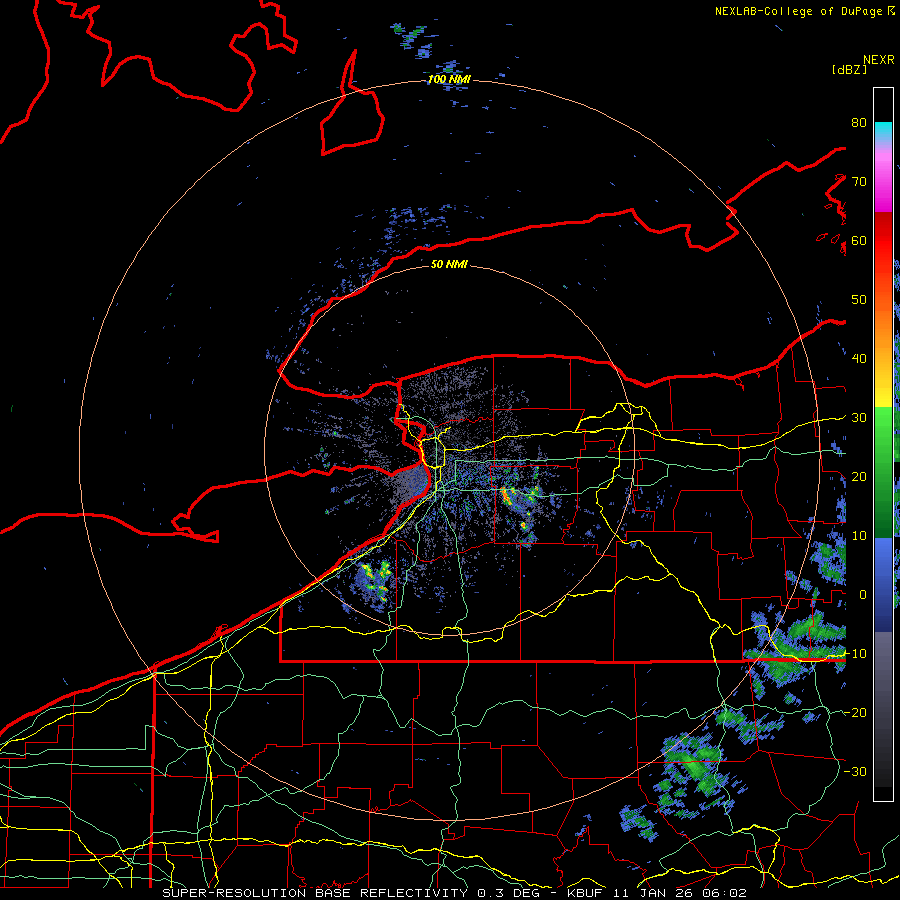The width and height of the screenshot is (900, 900).
Task: Click the 100 NMI range ring label
Action: coord(449,79)
